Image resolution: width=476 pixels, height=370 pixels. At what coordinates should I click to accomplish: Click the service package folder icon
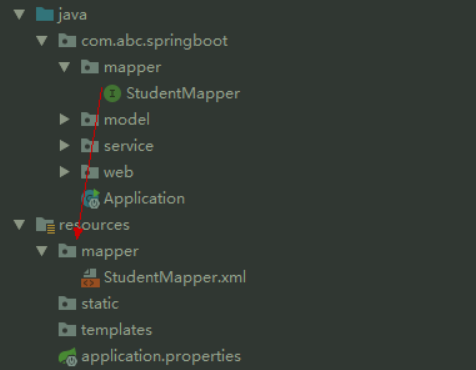pyautogui.click(x=90, y=146)
